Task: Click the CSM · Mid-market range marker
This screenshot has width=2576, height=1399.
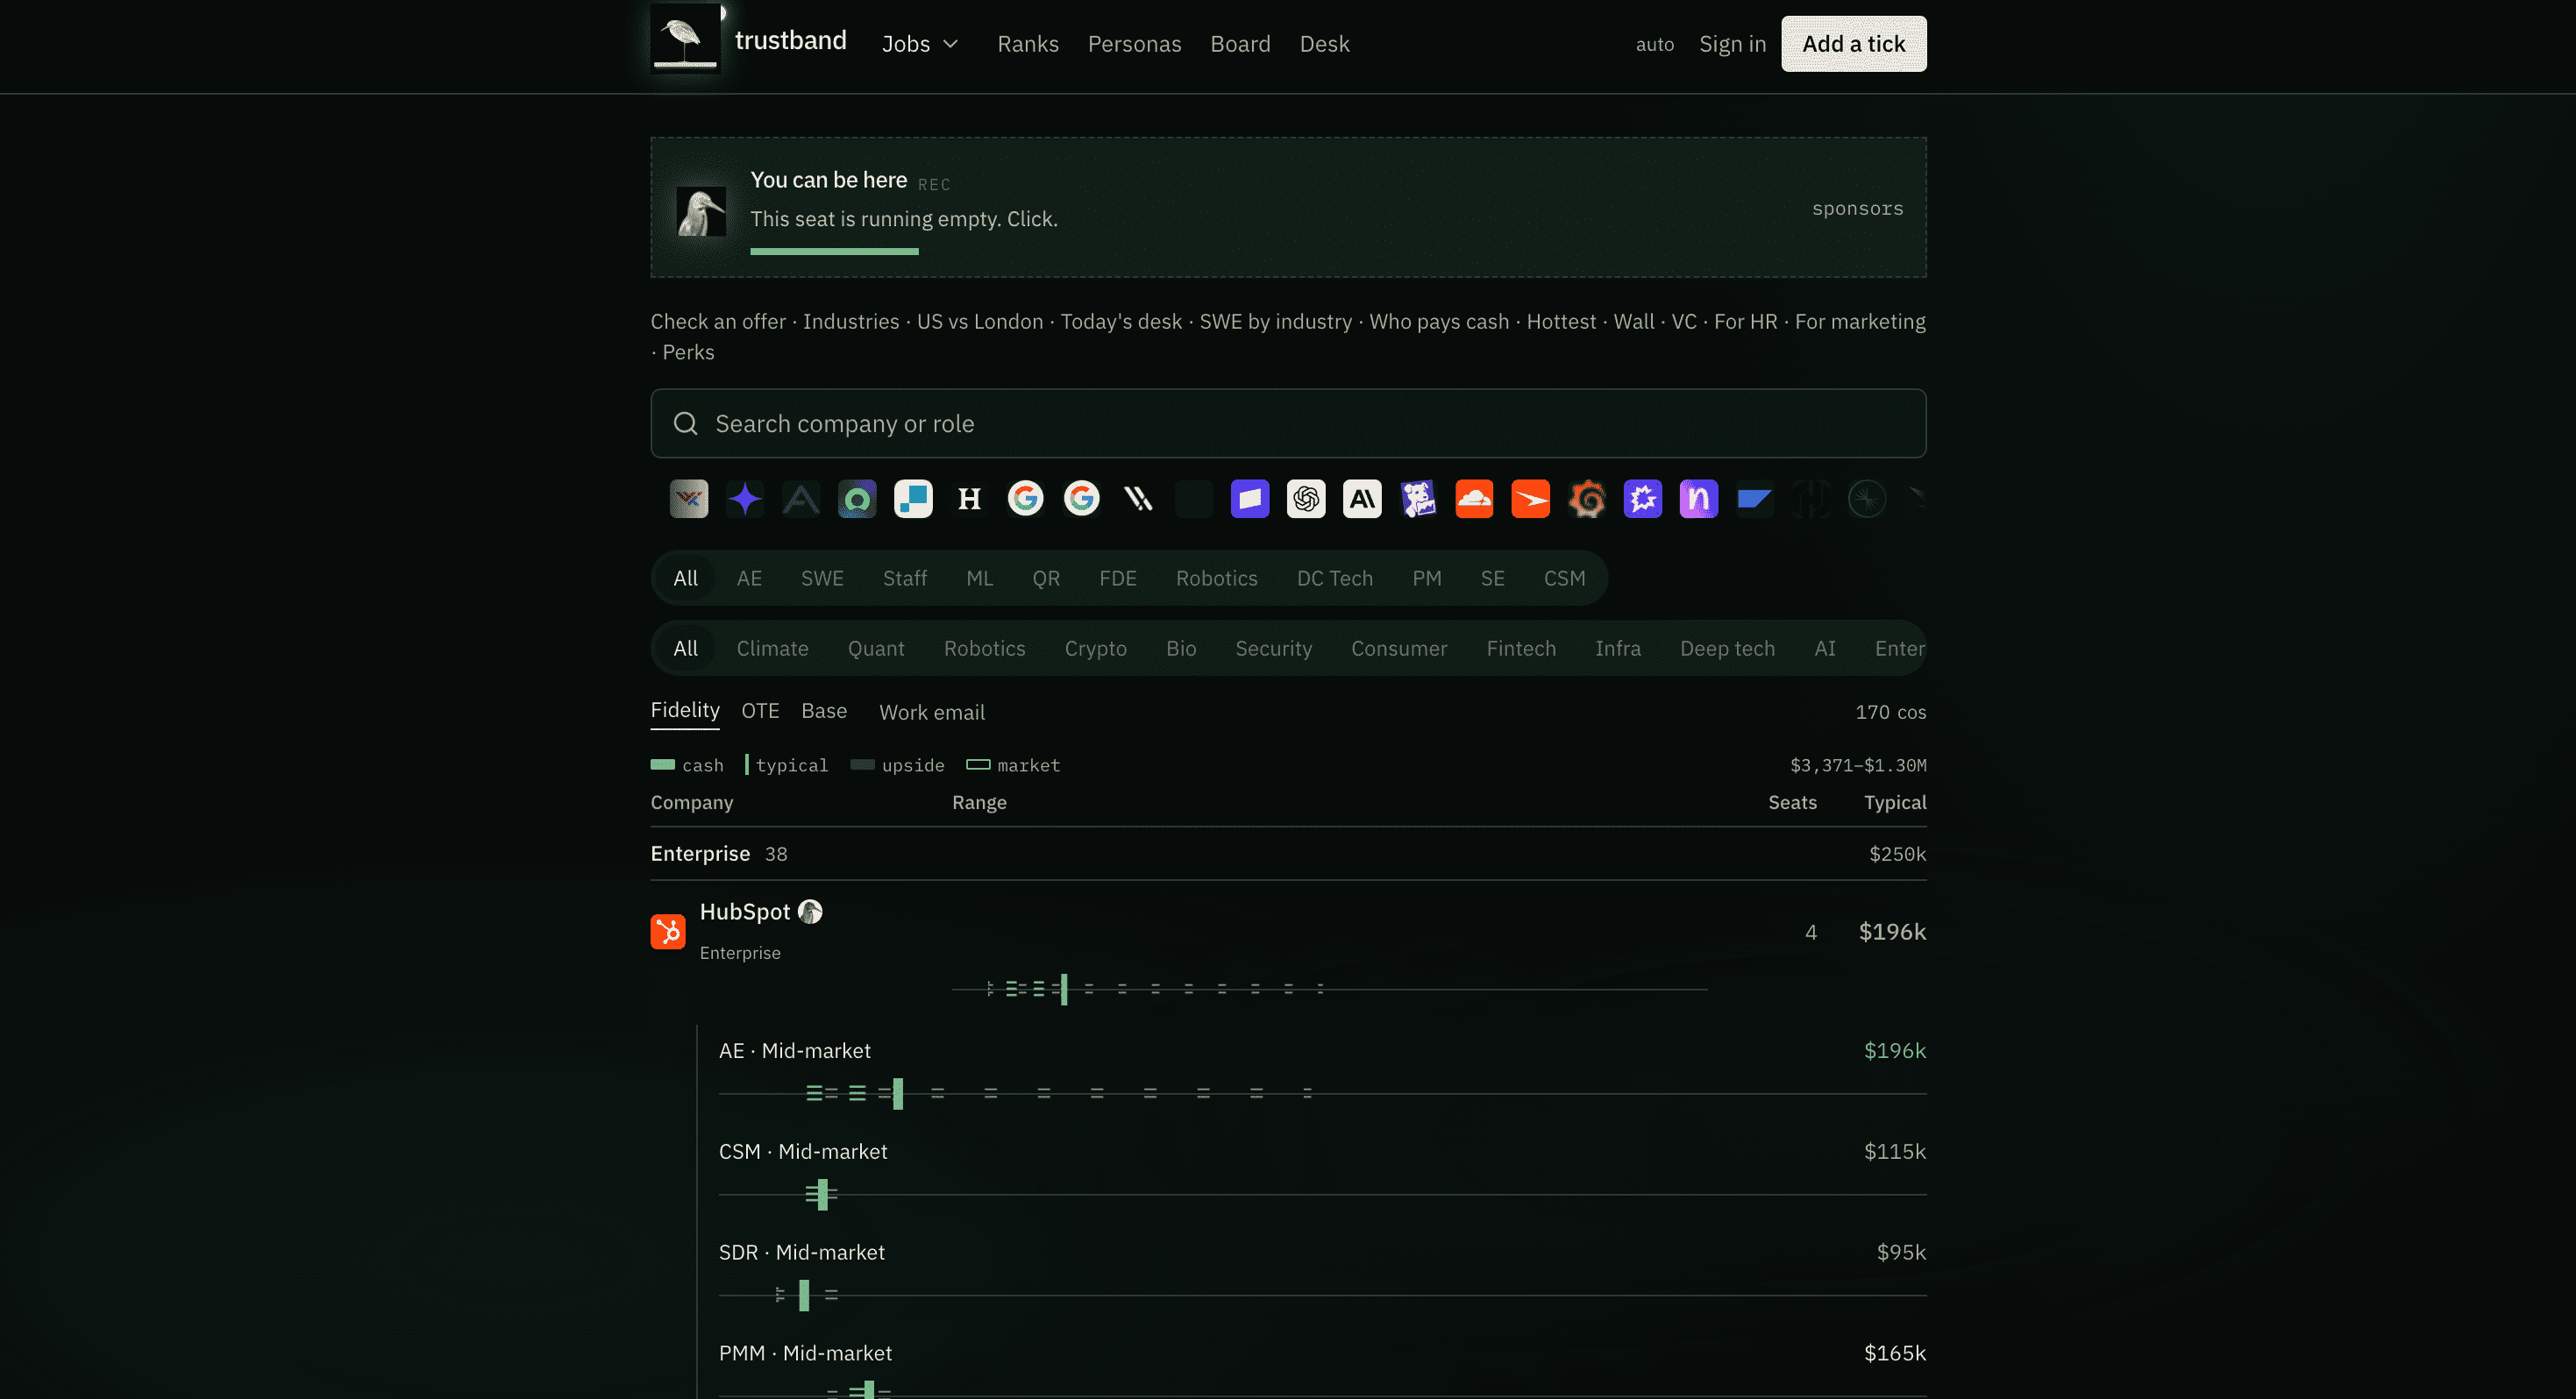Action: [822, 1194]
